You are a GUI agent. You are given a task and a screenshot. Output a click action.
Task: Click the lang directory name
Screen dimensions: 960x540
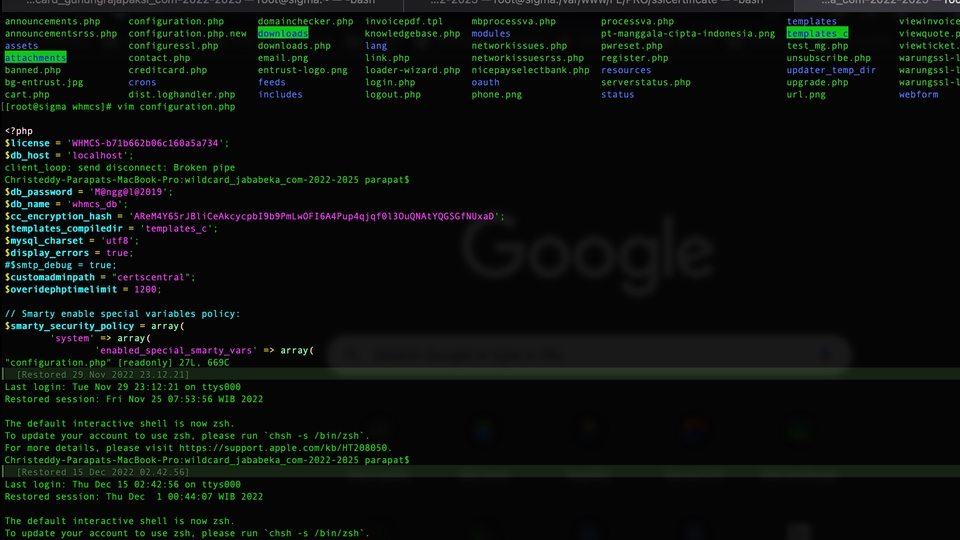(x=376, y=46)
